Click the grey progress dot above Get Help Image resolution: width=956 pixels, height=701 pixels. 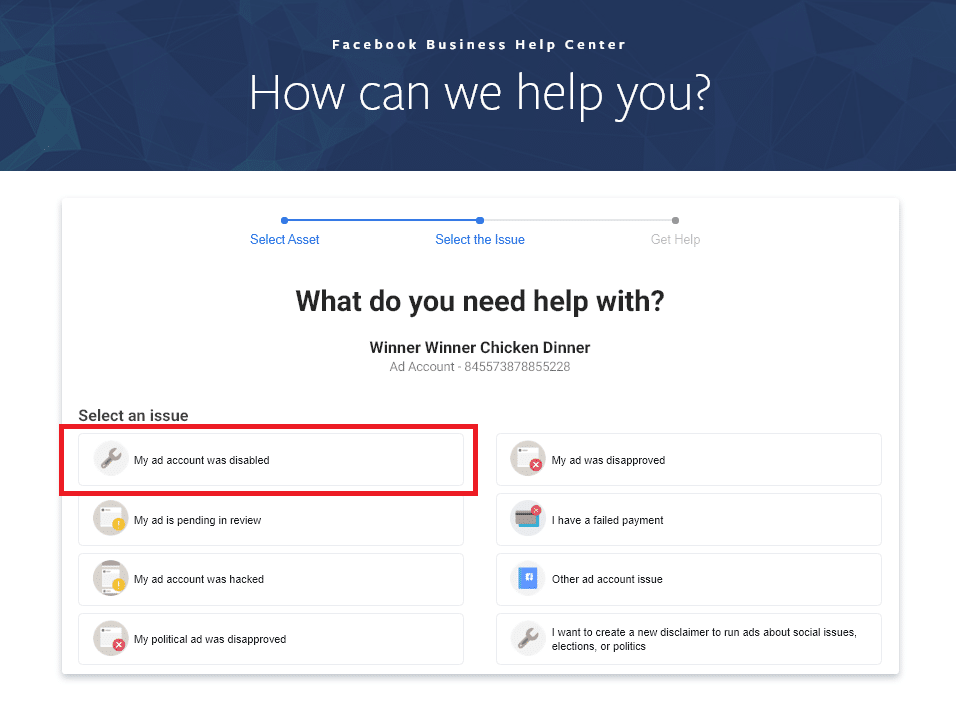[675, 220]
